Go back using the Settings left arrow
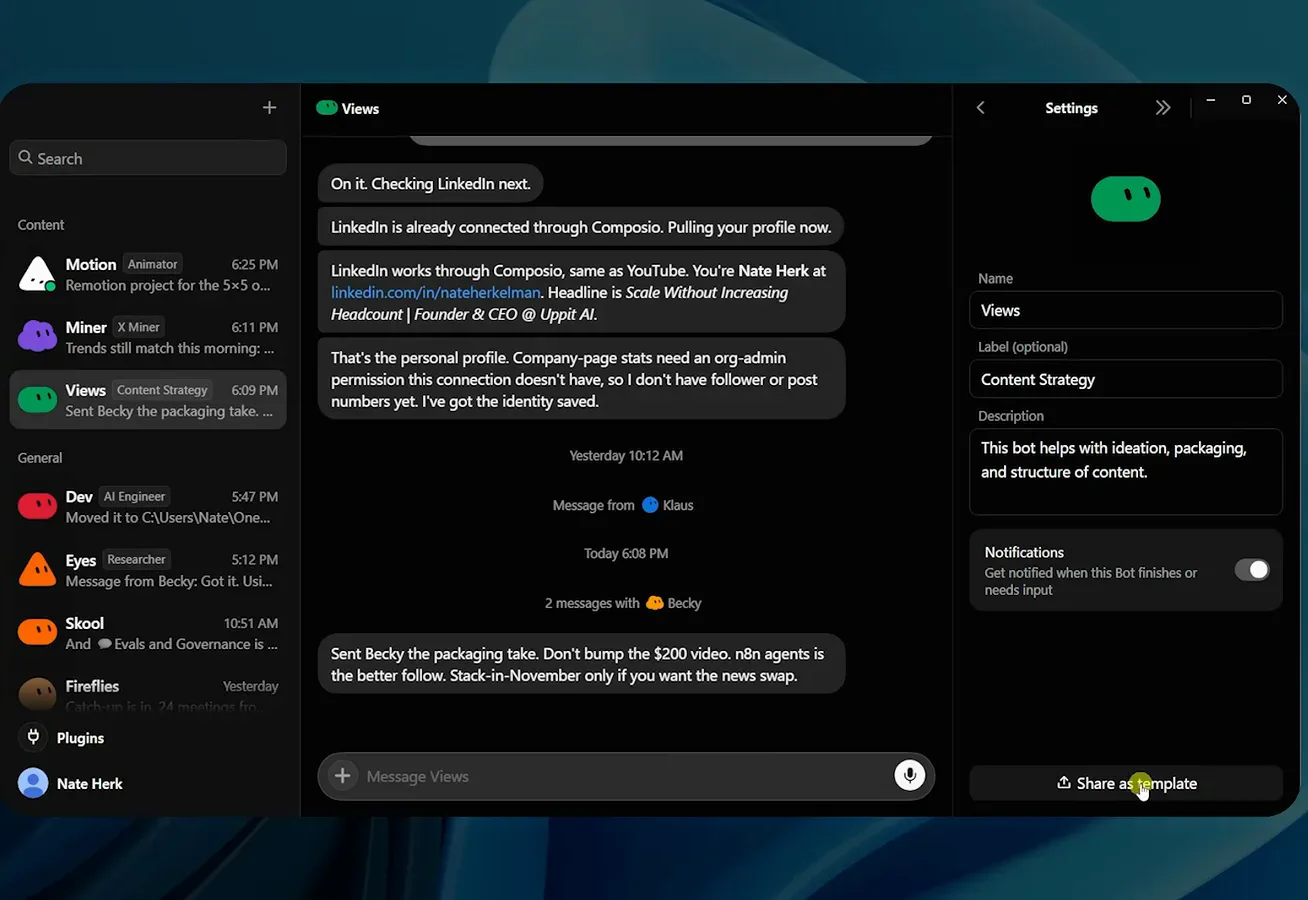This screenshot has width=1308, height=900. [x=980, y=108]
